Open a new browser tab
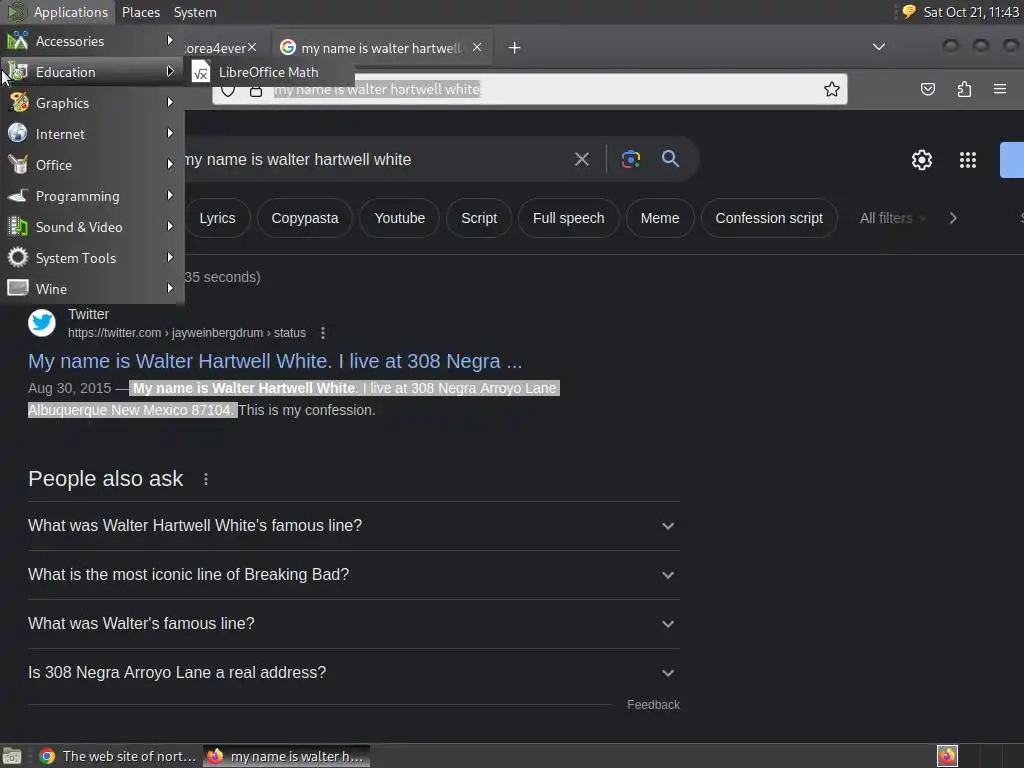 coord(514,48)
